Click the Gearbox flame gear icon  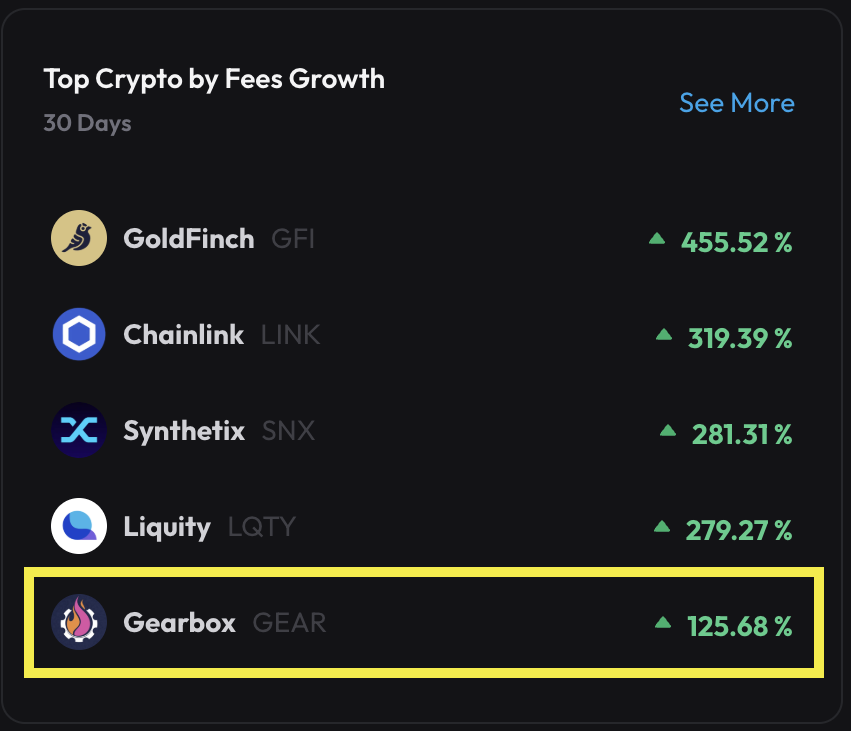pyautogui.click(x=79, y=622)
